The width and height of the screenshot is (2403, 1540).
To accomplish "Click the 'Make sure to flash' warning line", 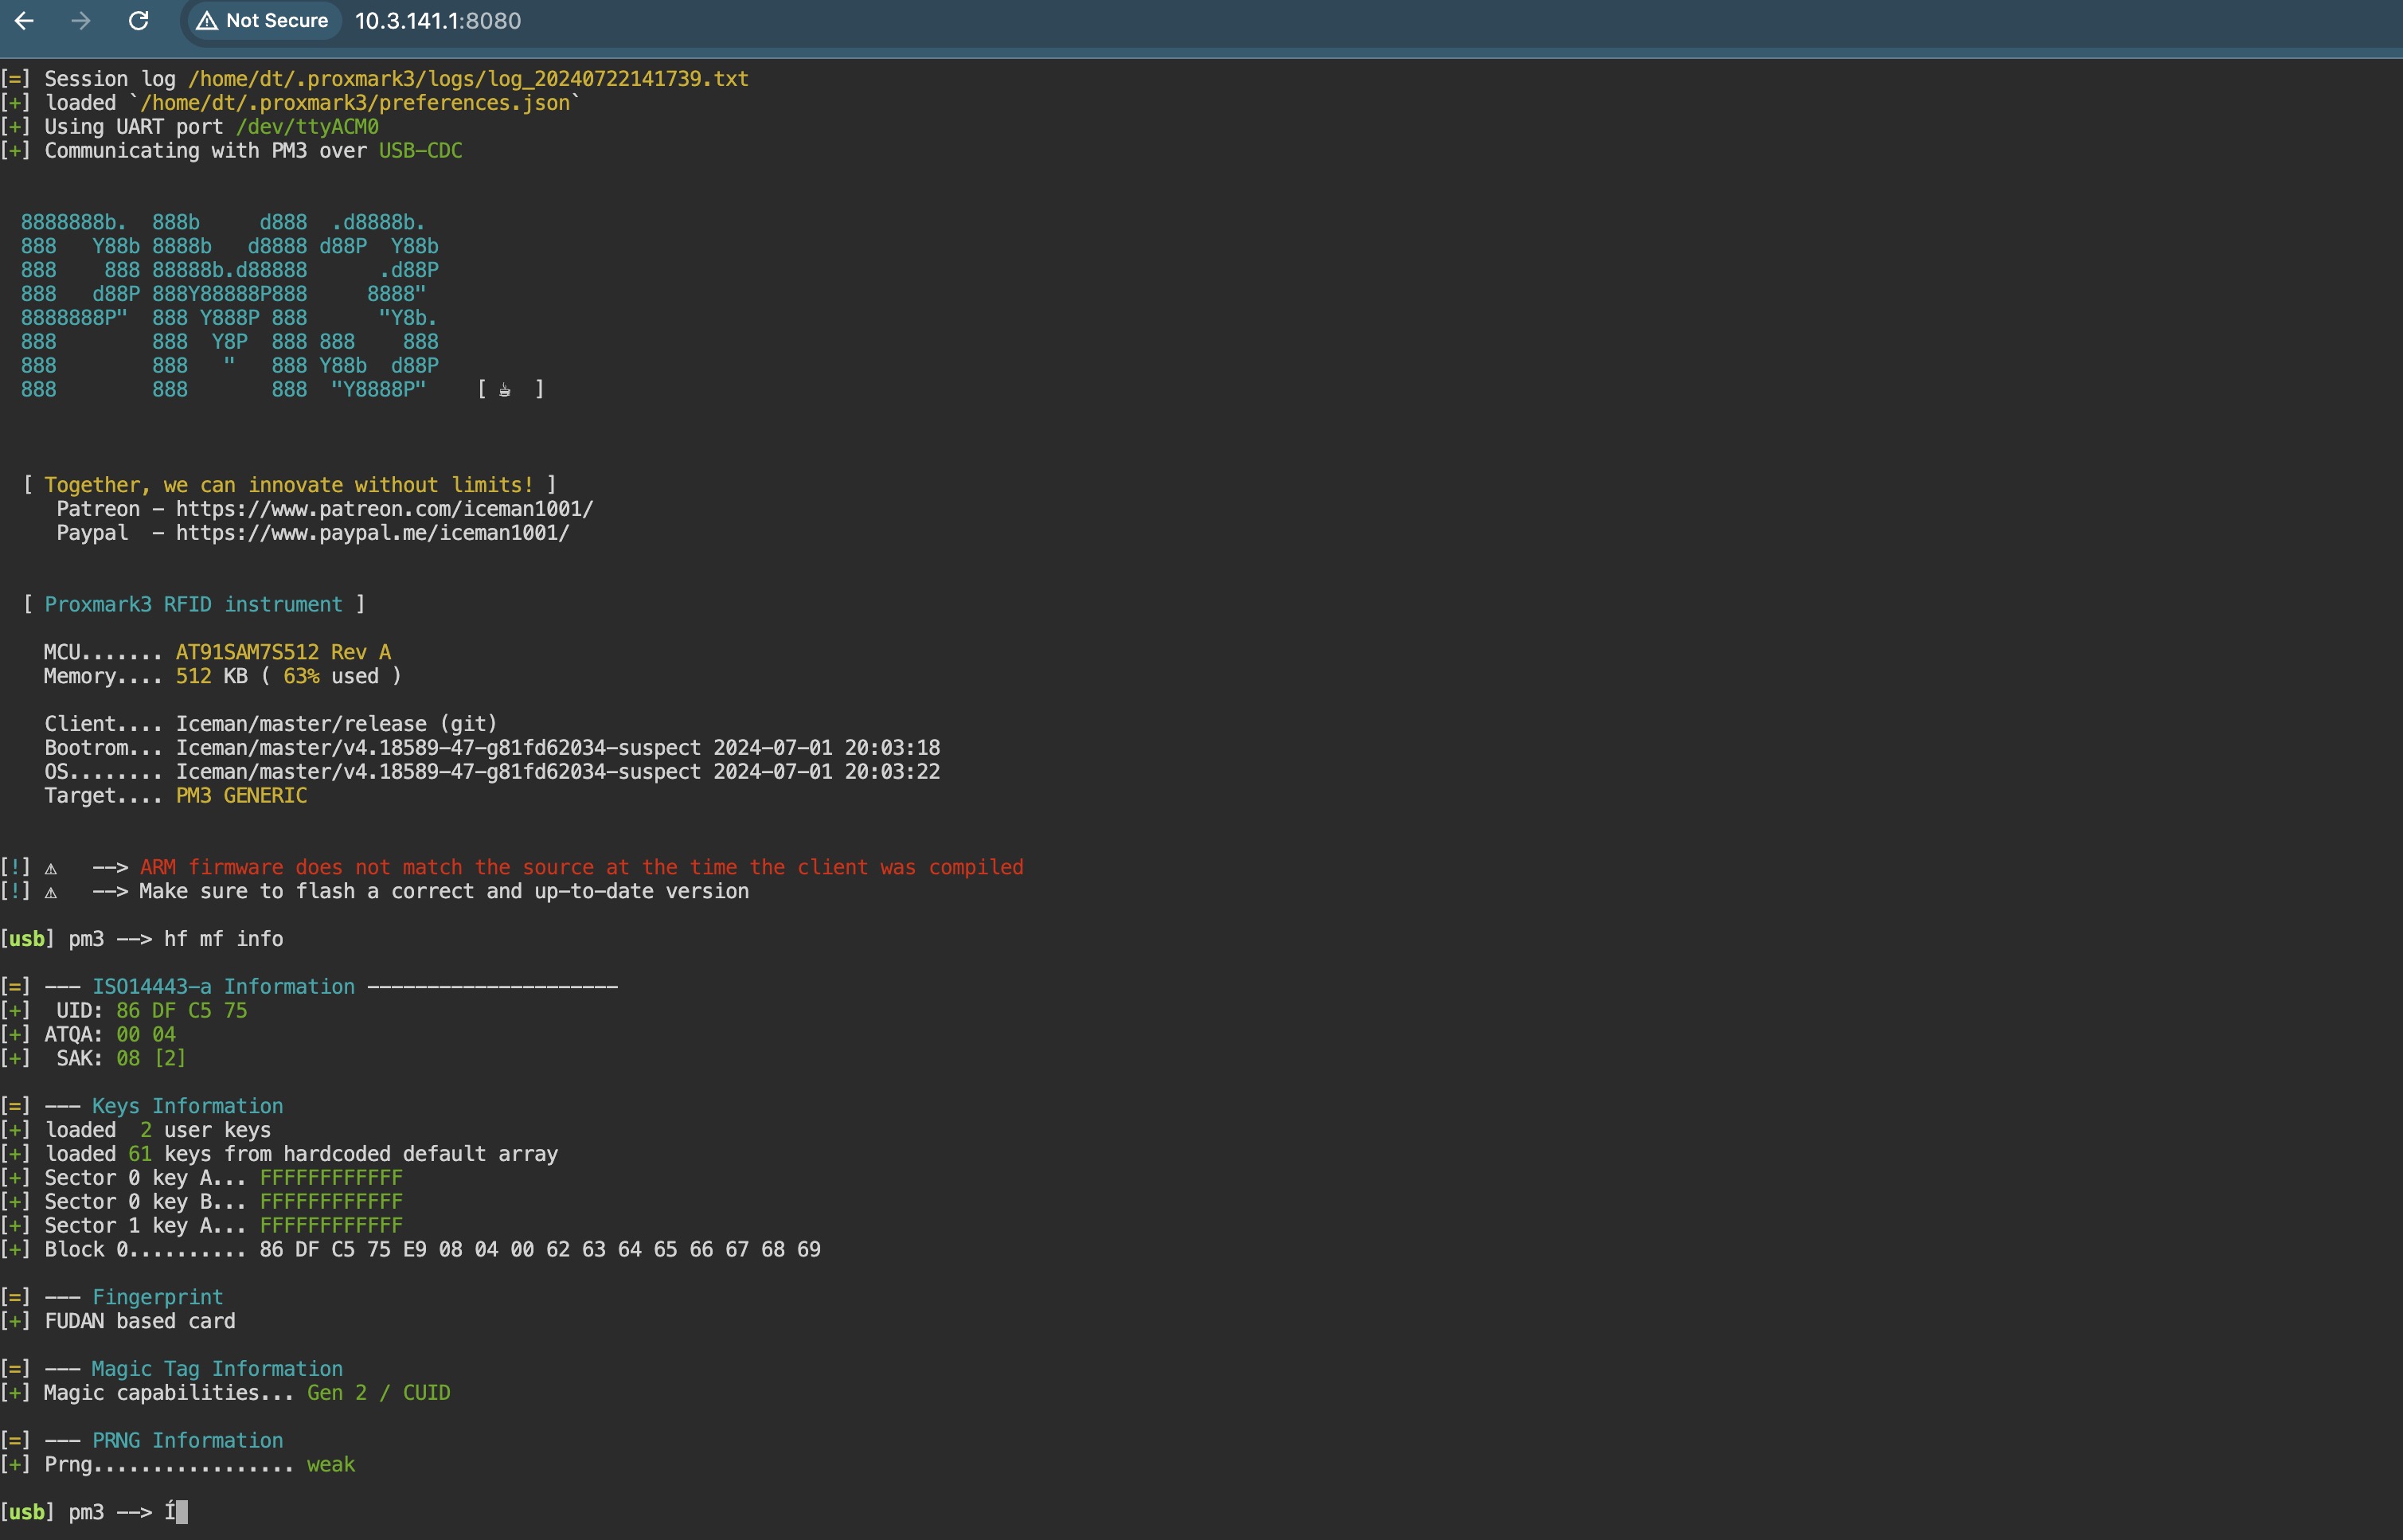I will pos(443,891).
